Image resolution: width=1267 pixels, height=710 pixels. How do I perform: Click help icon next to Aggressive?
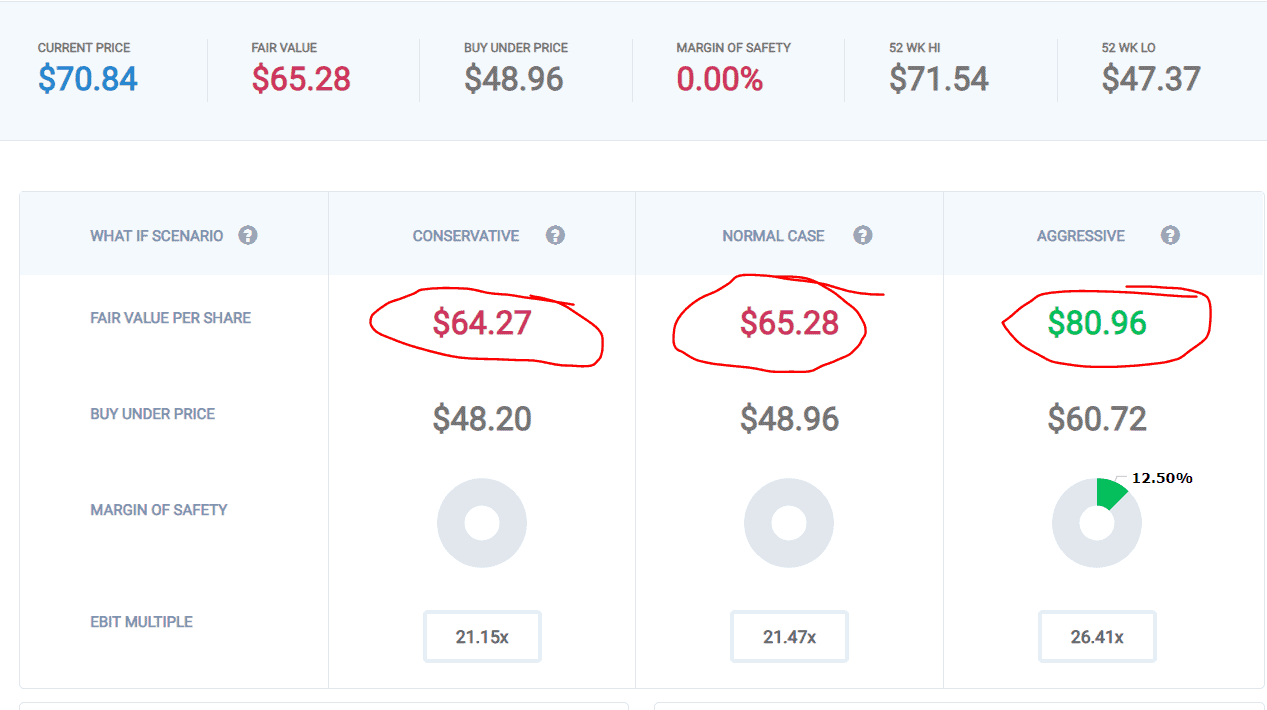[x=1170, y=236]
